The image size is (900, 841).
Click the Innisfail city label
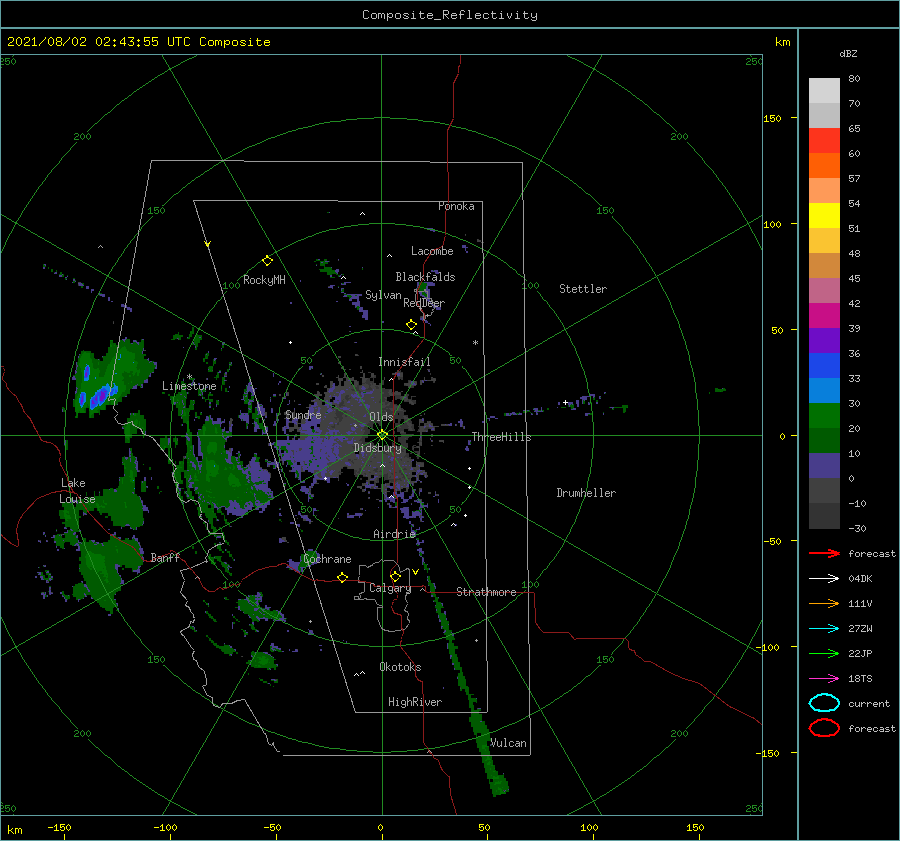click(404, 362)
